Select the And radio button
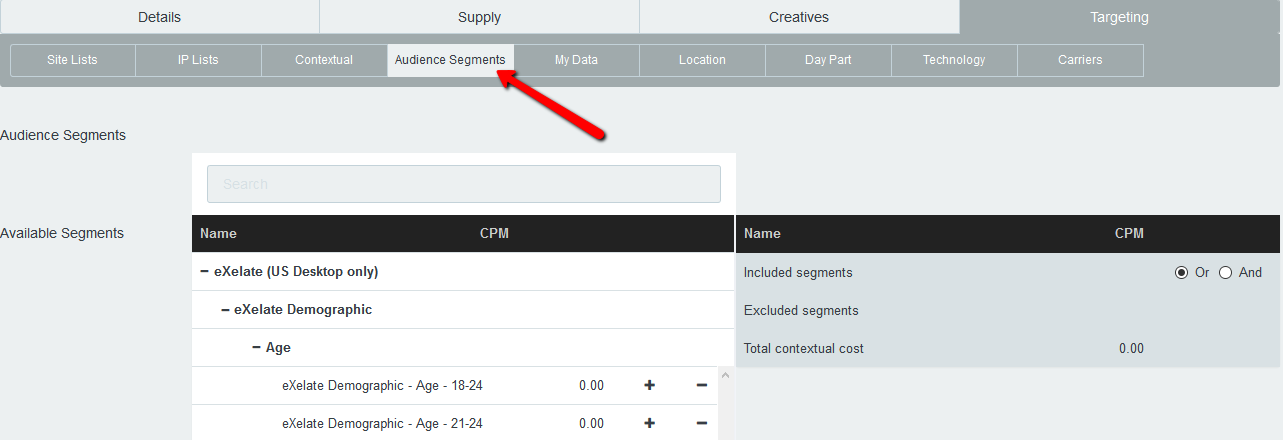1283x440 pixels. pyautogui.click(x=1225, y=272)
